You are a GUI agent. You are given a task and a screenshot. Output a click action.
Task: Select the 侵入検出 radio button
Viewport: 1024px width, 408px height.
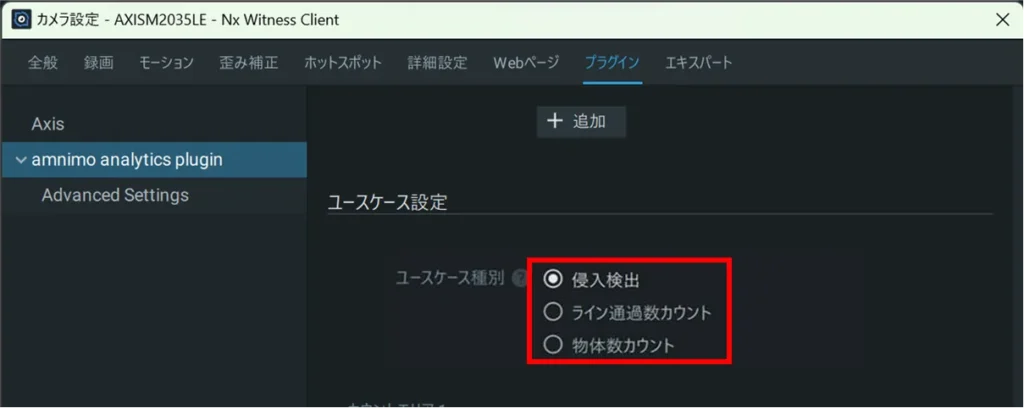(553, 280)
